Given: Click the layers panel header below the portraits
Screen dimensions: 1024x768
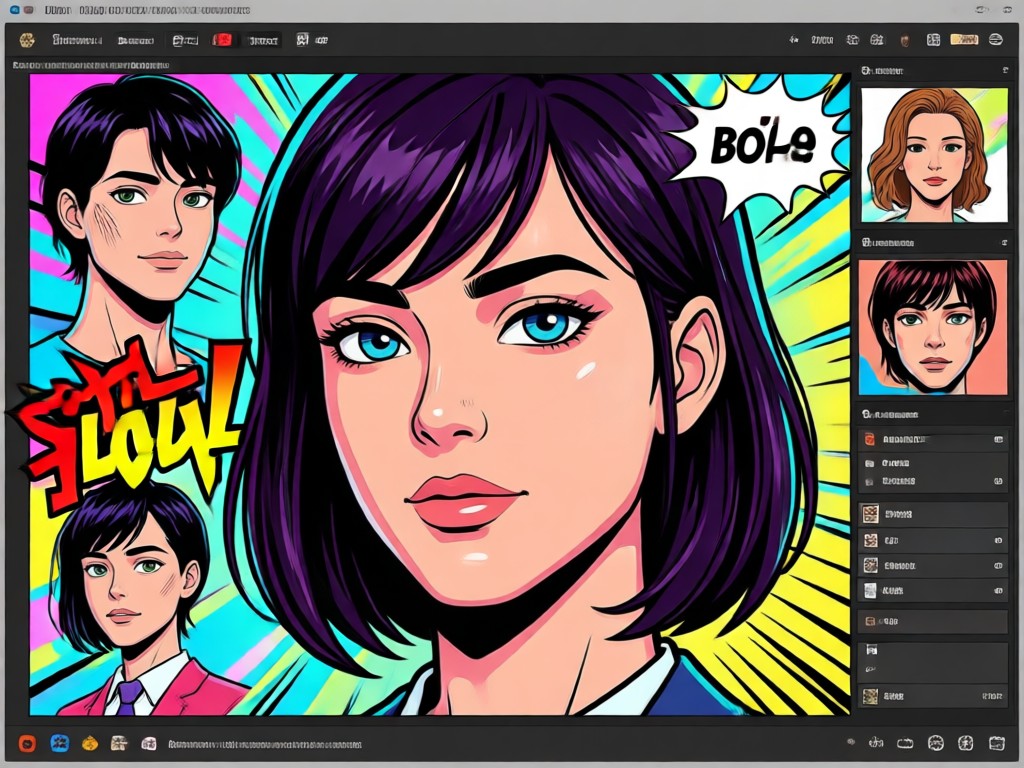Looking at the screenshot, I should (x=890, y=415).
